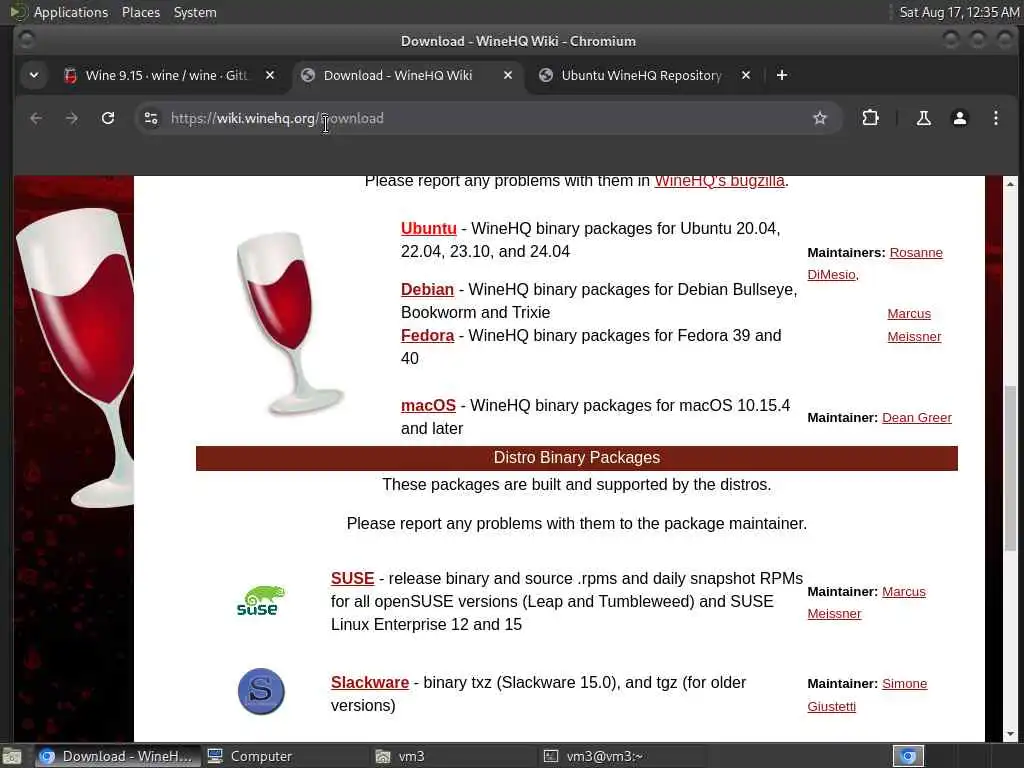Viewport: 1024px width, 768px height.
Task: Close the Ubuntu WineHQ Repository tab
Action: click(x=746, y=75)
